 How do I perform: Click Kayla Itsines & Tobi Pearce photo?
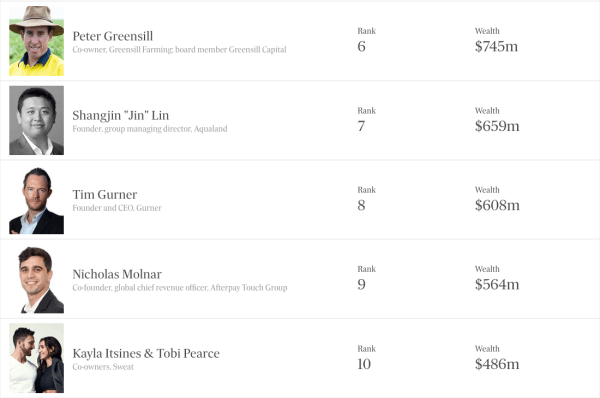click(36, 358)
